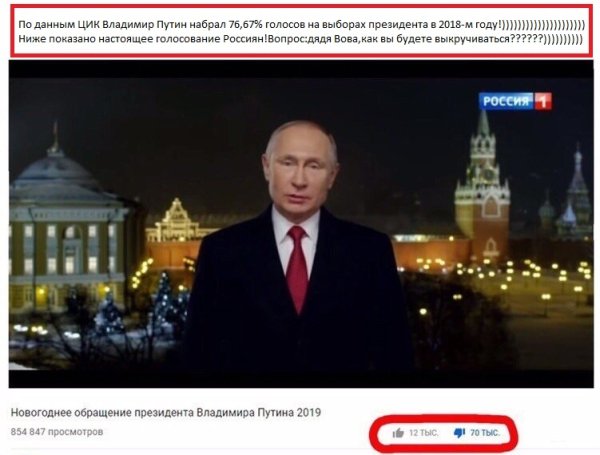Click the 2019 year in the video title
This screenshot has height=455, width=600.
pos(309,413)
